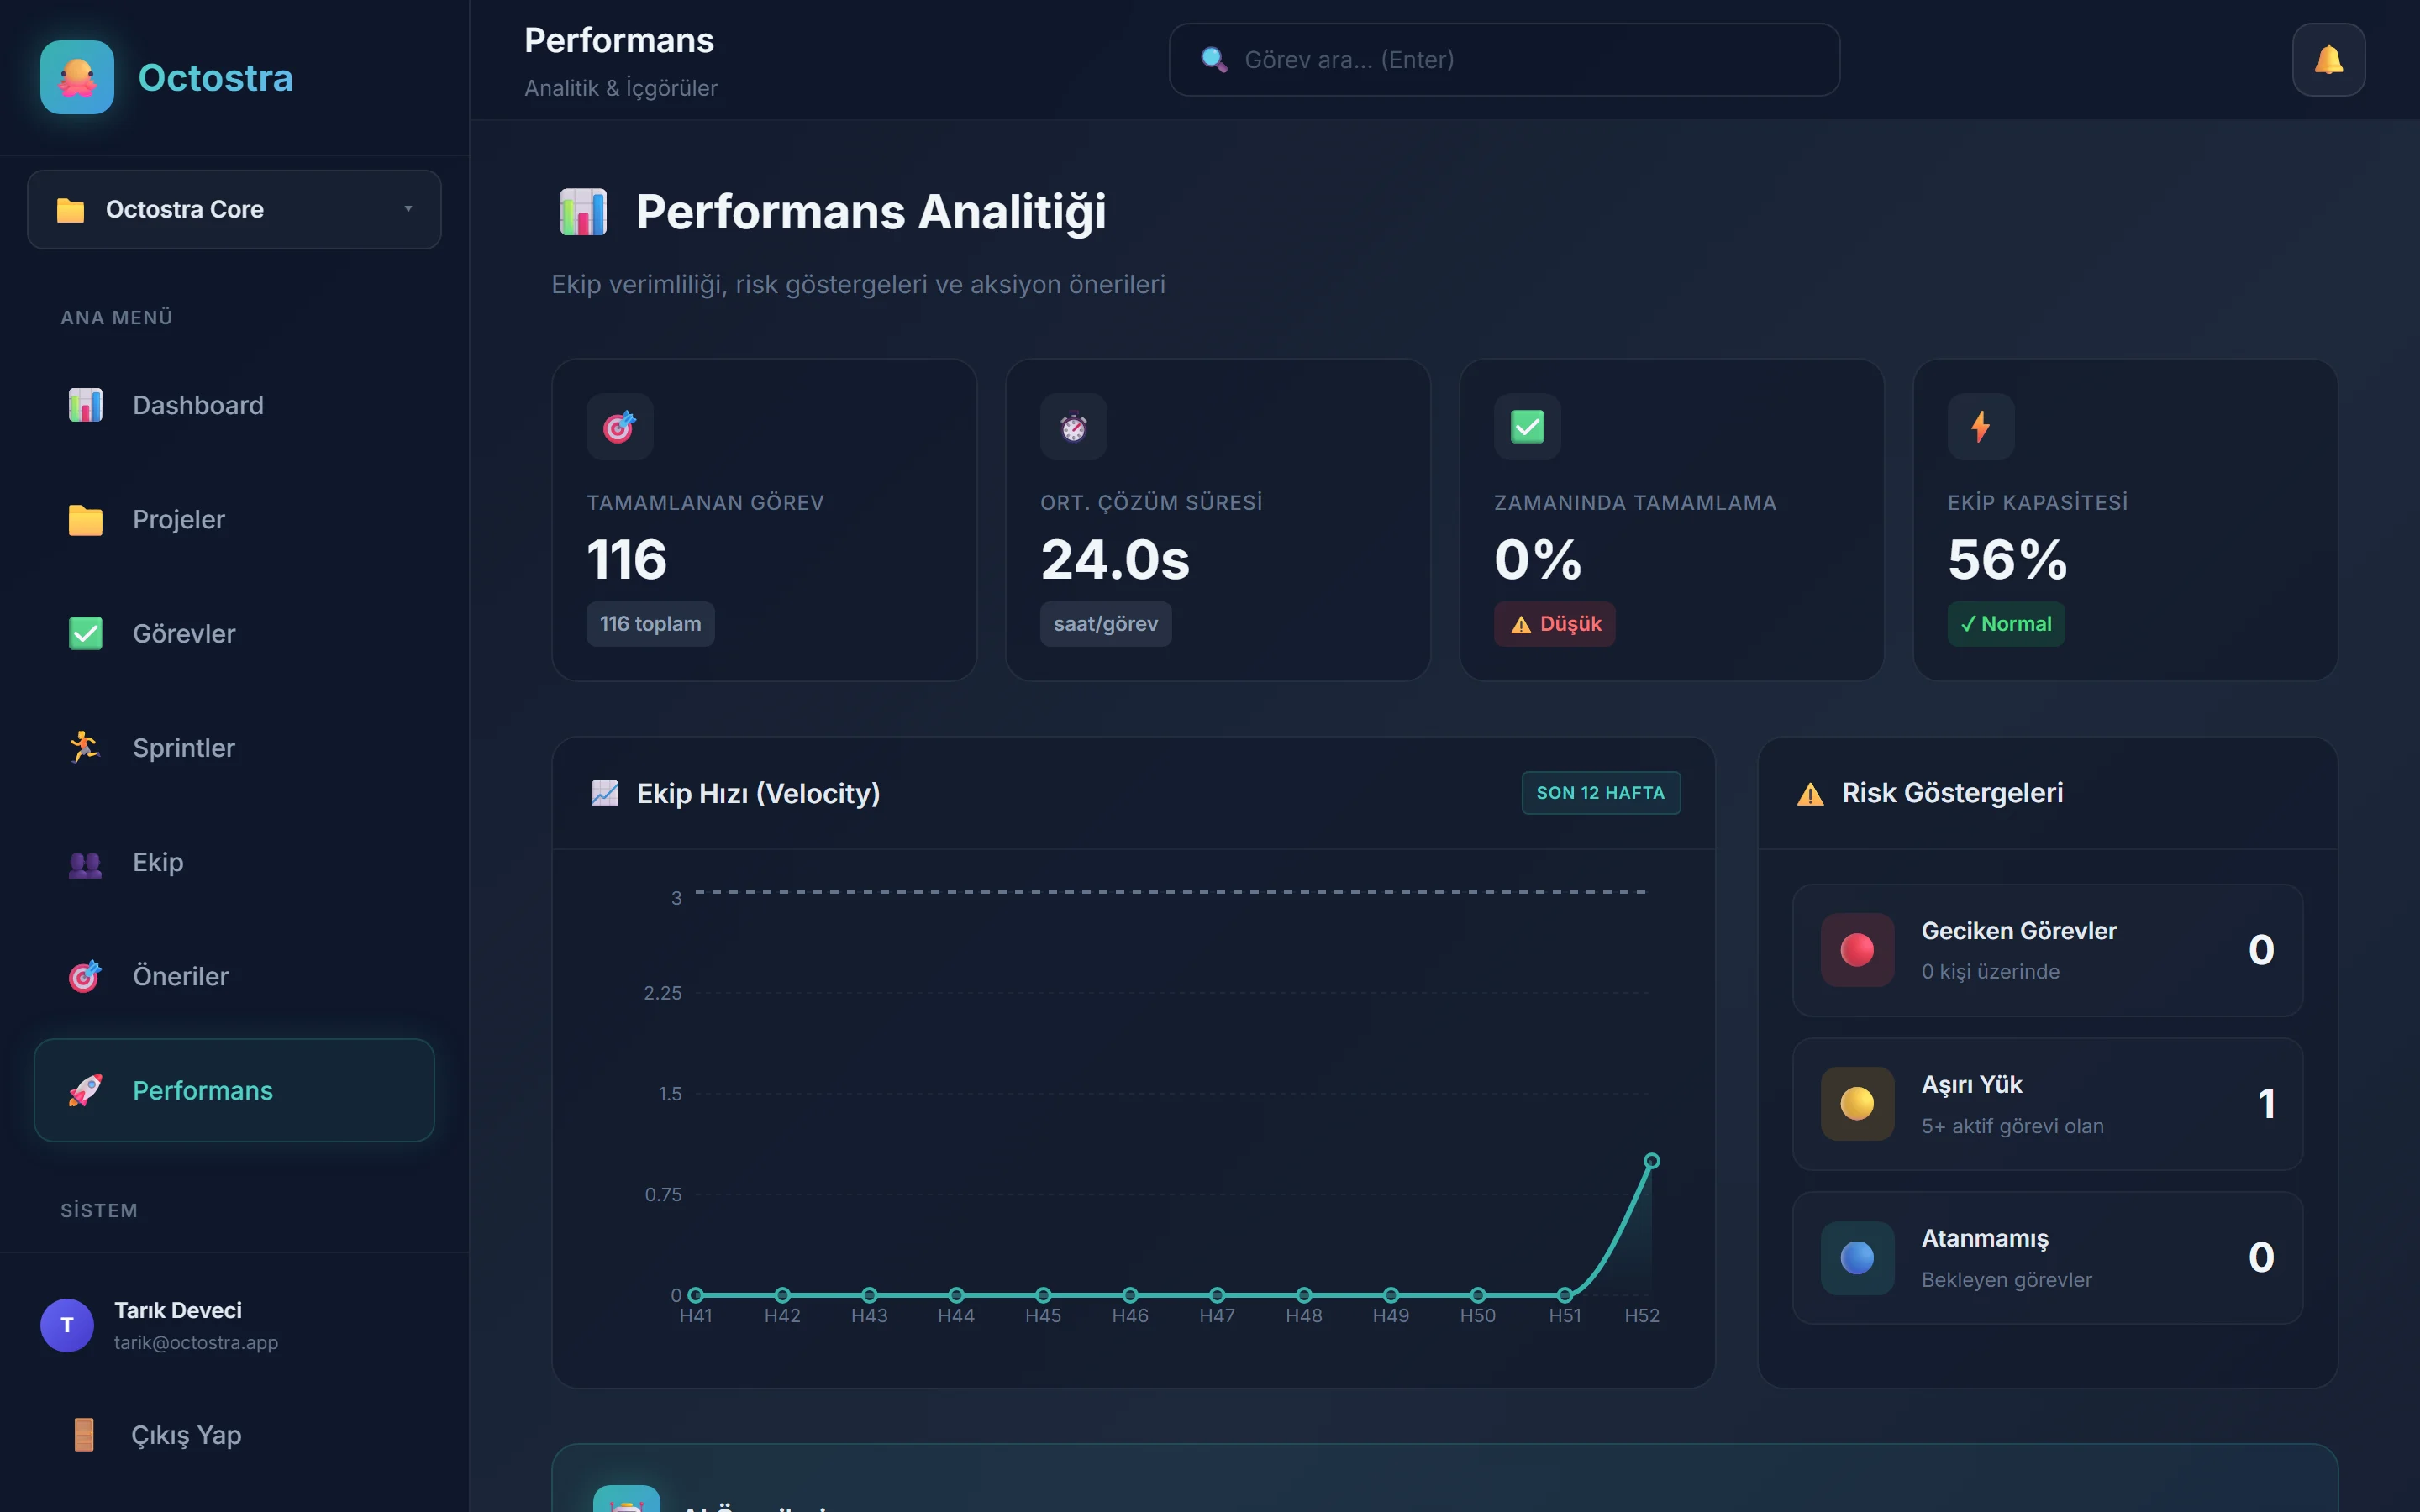The image size is (2420, 1512).
Task: Select the active Performans menu item
Action: click(x=234, y=1090)
